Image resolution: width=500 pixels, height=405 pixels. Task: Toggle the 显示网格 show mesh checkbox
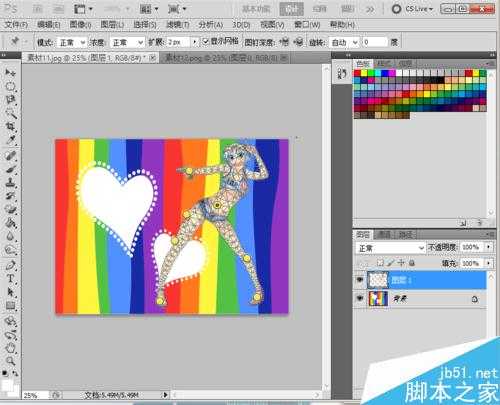click(206, 41)
